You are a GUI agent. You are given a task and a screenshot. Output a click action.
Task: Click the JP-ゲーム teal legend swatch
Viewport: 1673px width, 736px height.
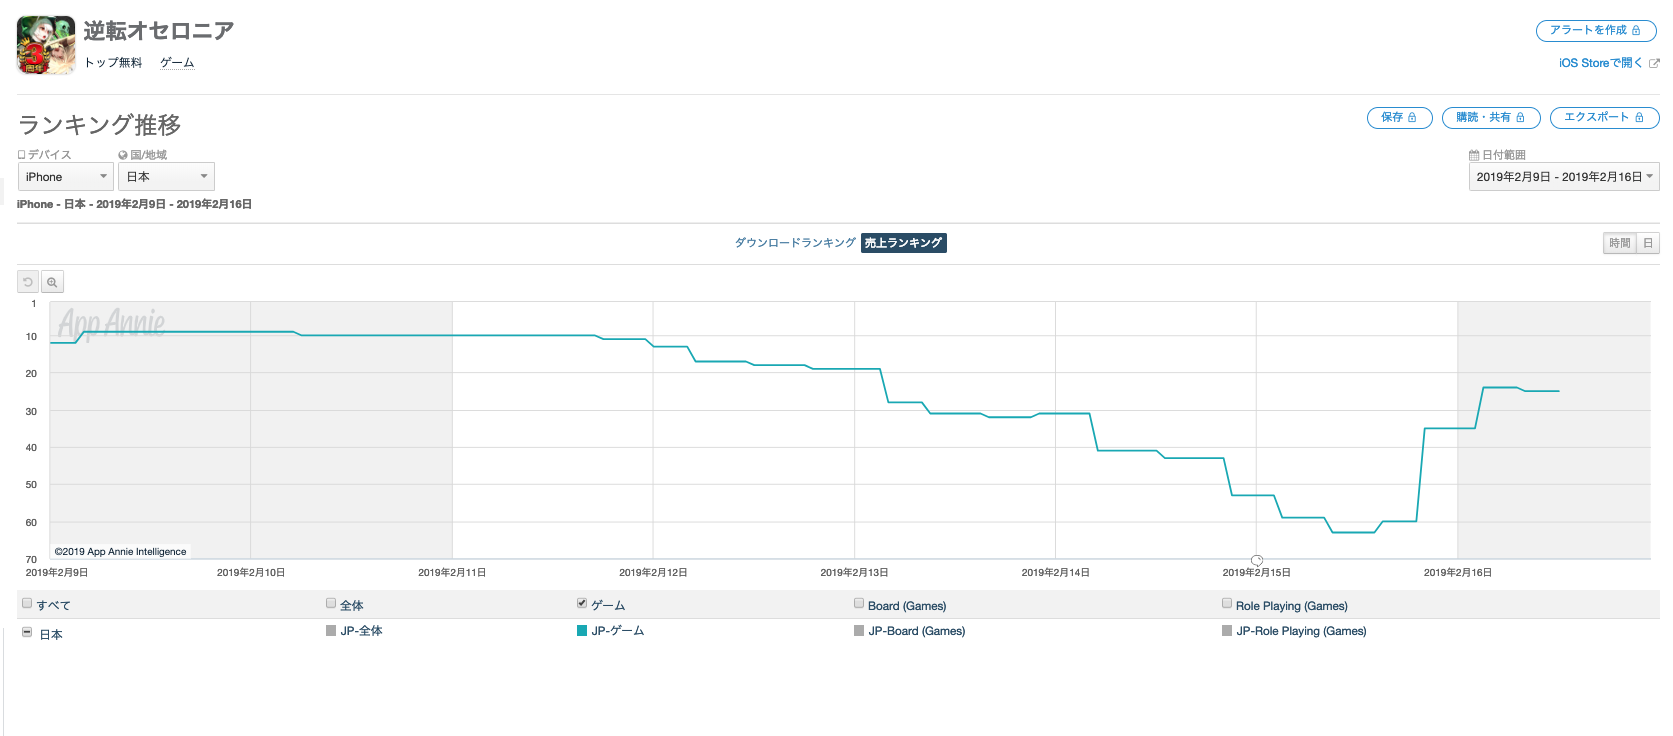582,631
